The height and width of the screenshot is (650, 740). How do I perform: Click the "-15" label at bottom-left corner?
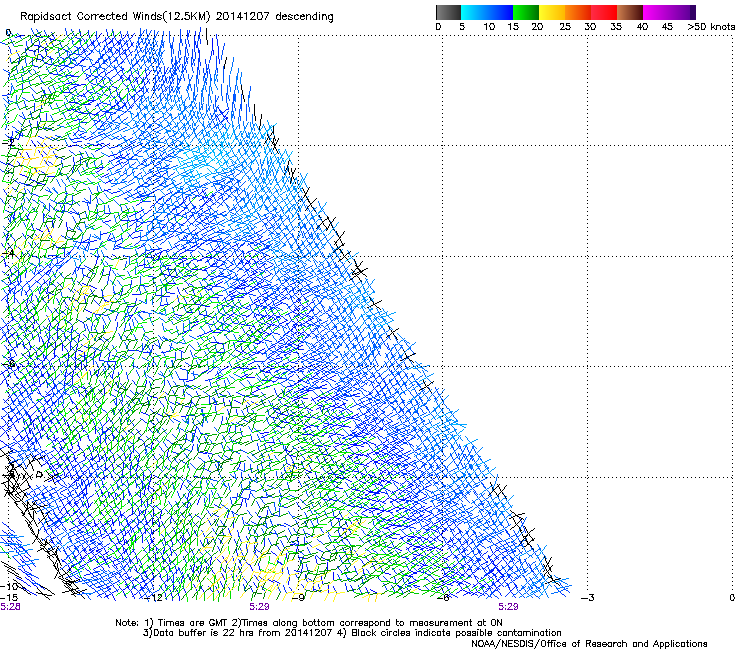(9, 598)
